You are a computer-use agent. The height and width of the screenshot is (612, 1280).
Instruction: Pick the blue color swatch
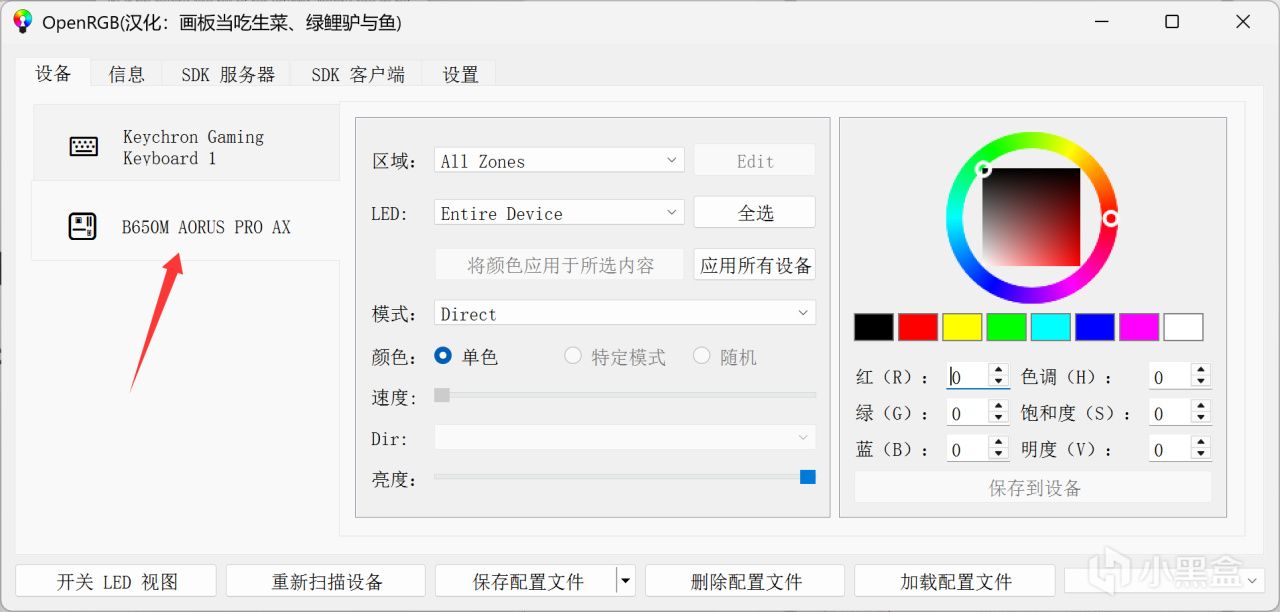click(x=1095, y=327)
